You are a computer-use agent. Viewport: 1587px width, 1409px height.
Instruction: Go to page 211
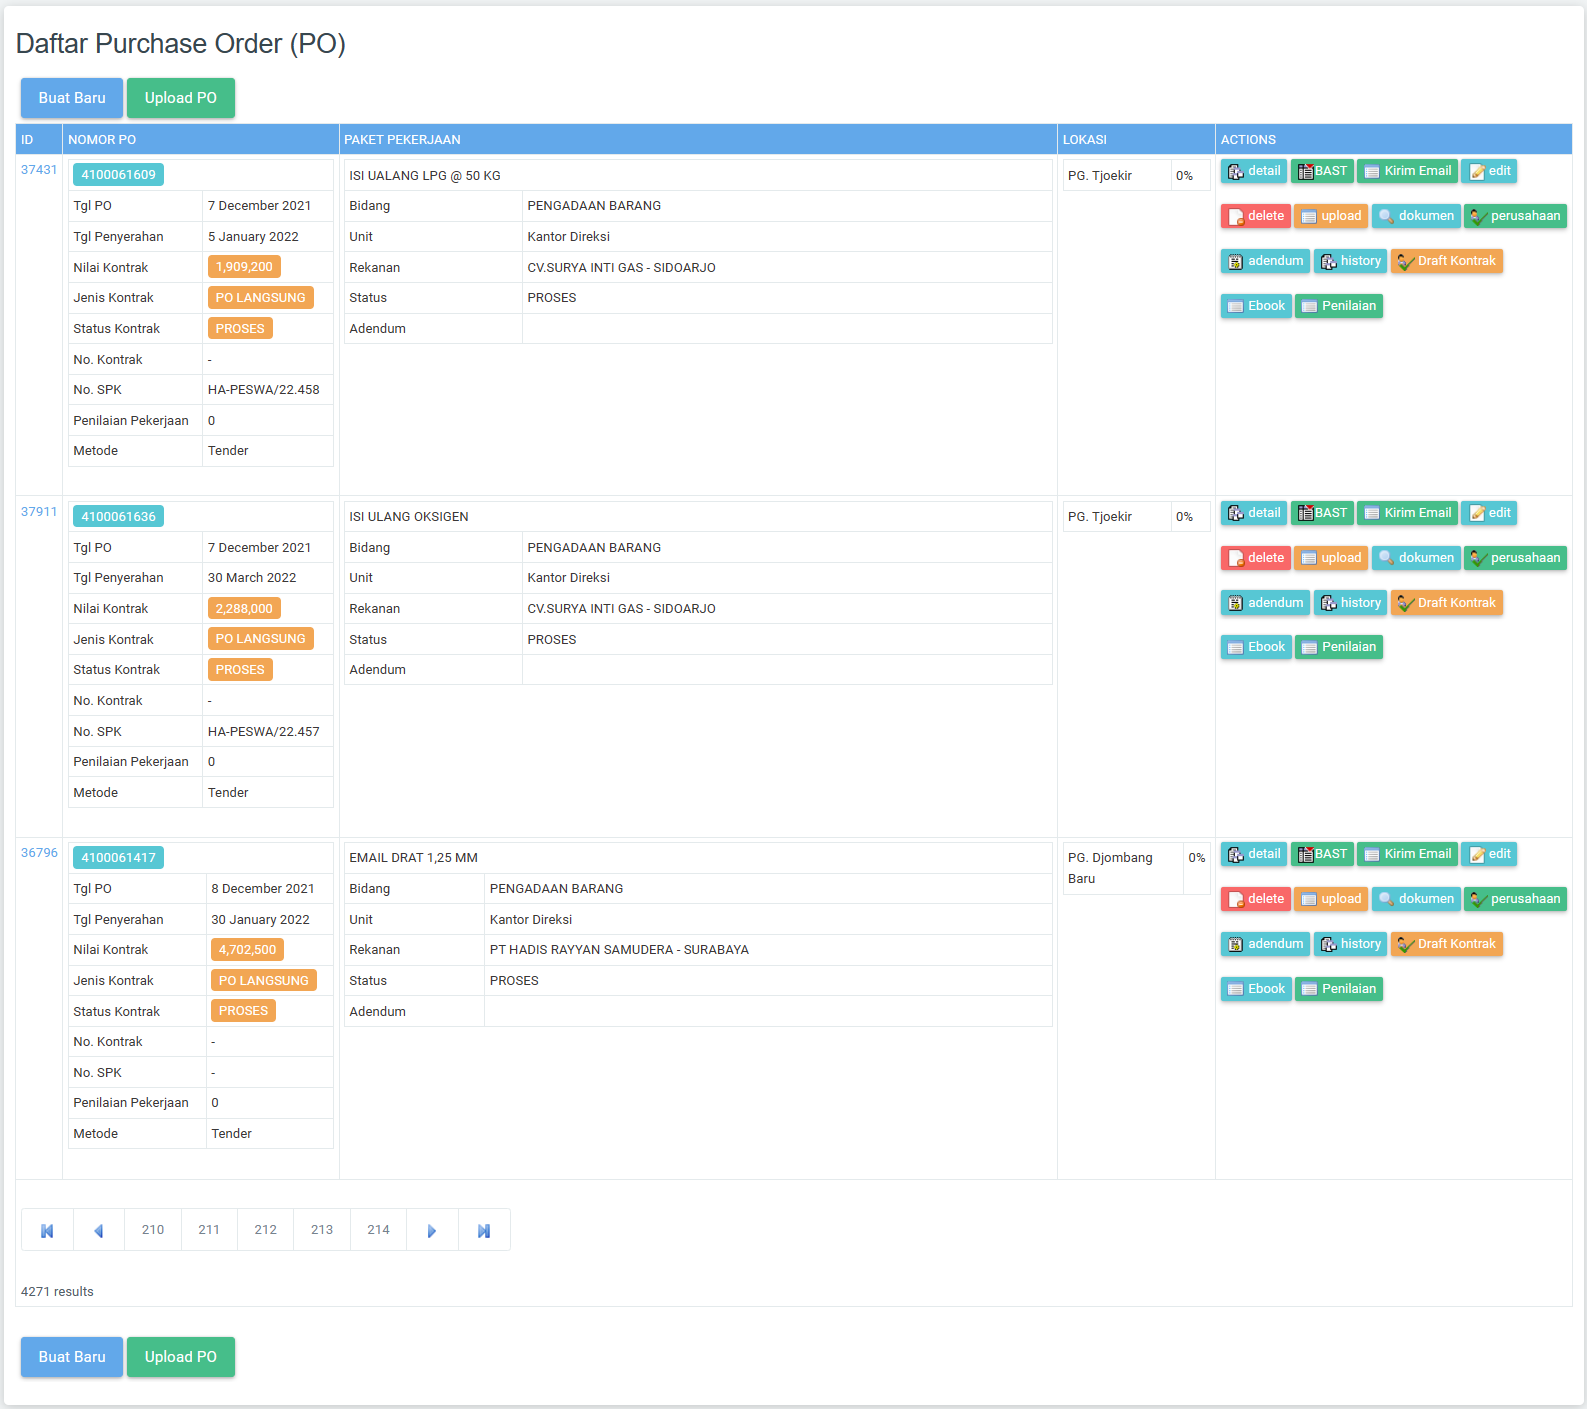coord(209,1230)
